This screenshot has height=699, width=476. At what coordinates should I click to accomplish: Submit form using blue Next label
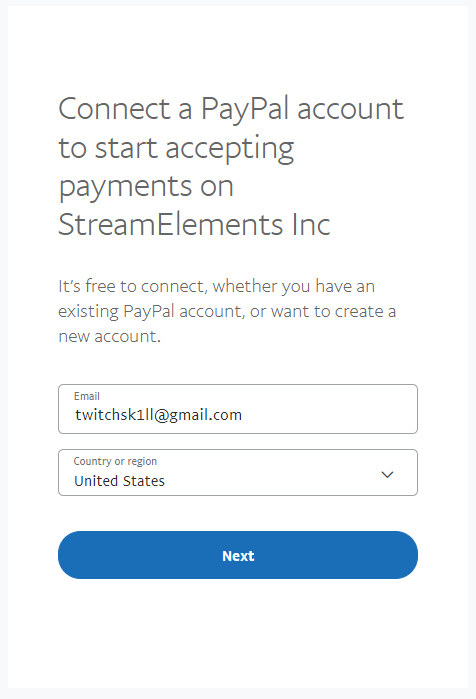click(x=238, y=556)
